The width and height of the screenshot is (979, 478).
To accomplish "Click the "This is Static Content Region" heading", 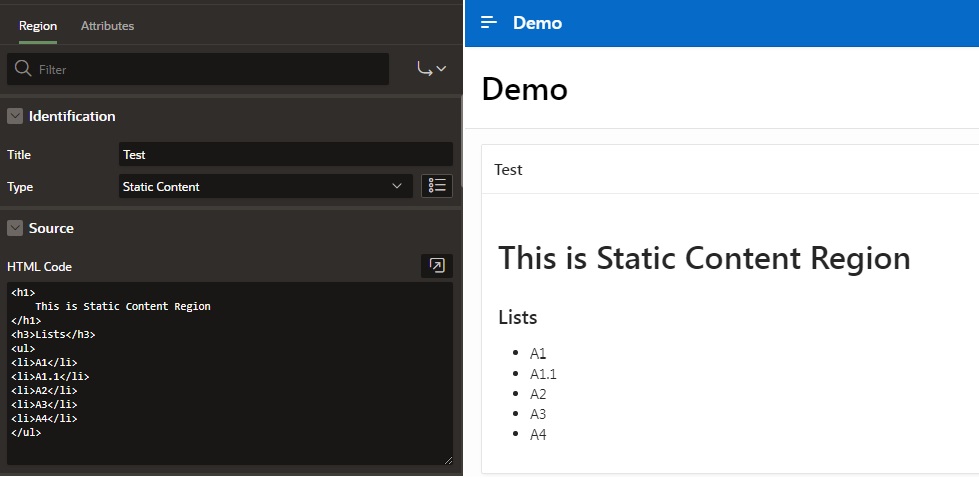I will point(704,258).
